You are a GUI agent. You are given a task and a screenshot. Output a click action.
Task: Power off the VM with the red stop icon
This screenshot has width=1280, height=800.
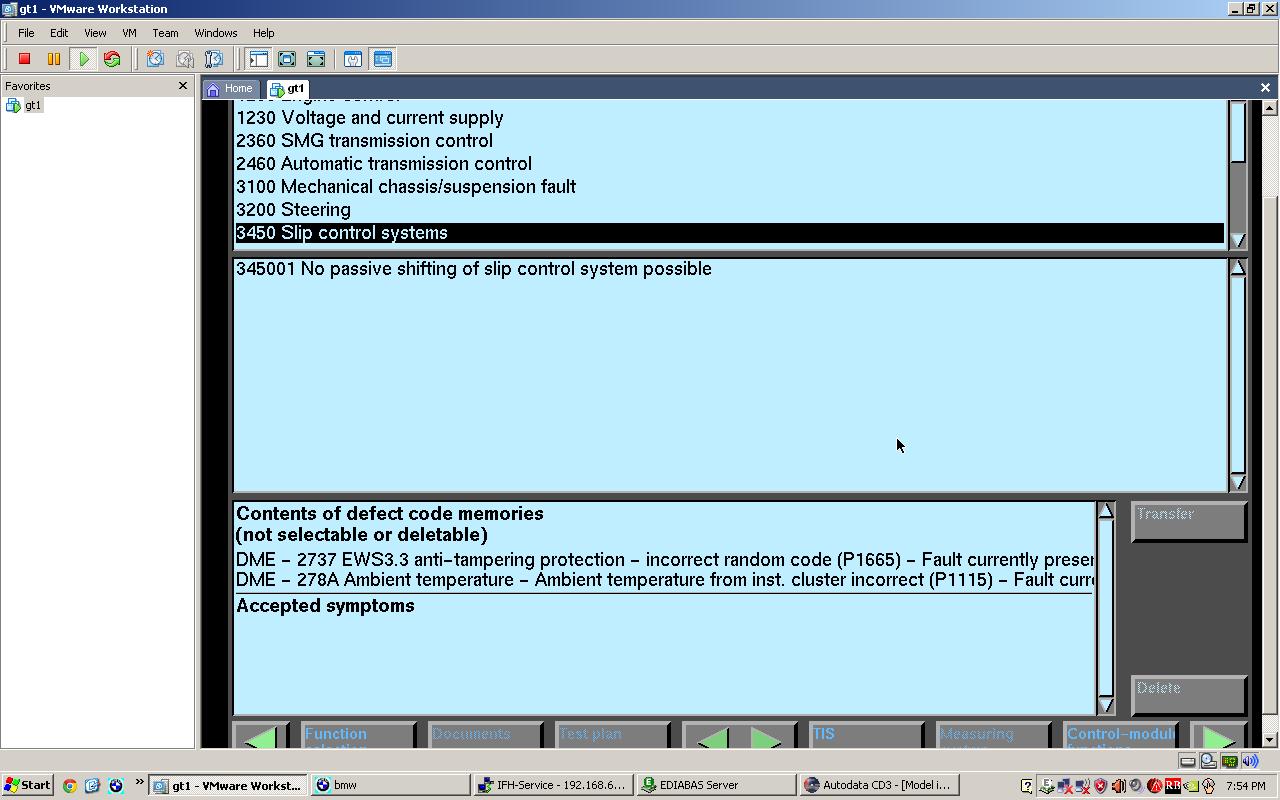click(25, 59)
